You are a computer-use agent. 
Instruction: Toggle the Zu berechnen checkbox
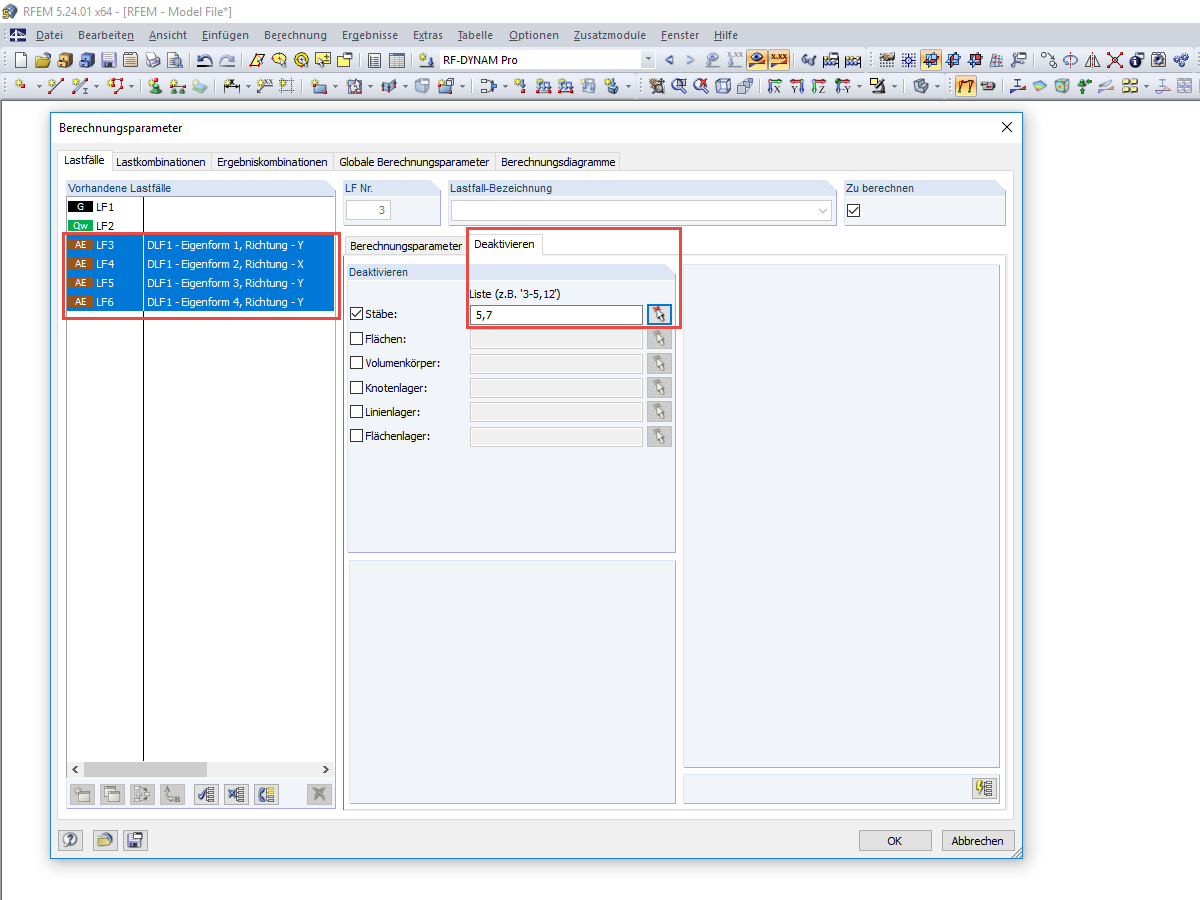tap(854, 210)
